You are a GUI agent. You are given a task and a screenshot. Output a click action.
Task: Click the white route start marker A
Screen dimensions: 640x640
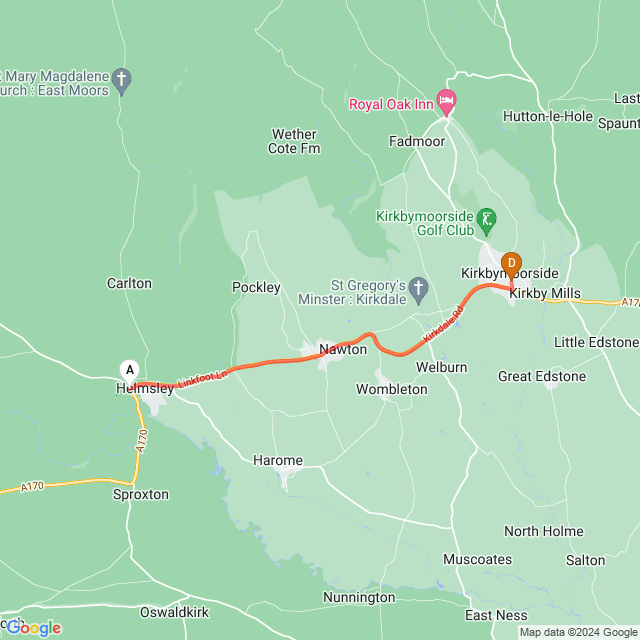pyautogui.click(x=129, y=371)
